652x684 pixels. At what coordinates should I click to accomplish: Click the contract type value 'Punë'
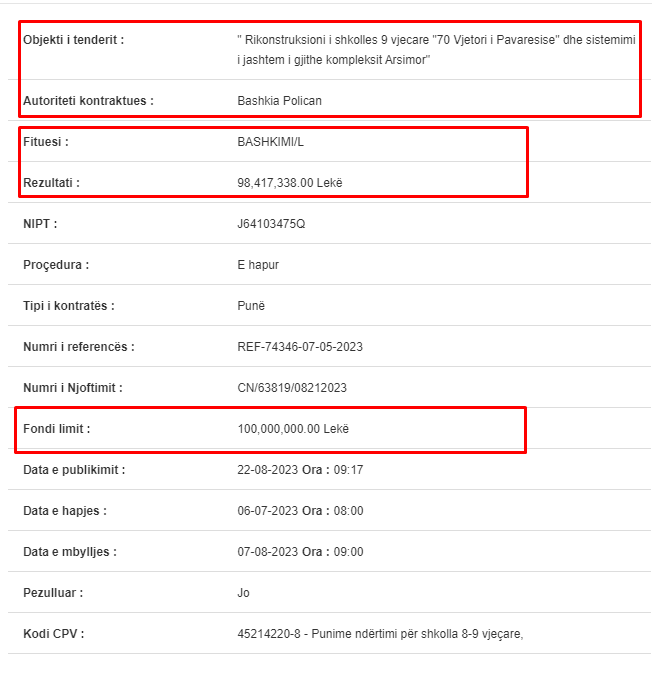[251, 306]
